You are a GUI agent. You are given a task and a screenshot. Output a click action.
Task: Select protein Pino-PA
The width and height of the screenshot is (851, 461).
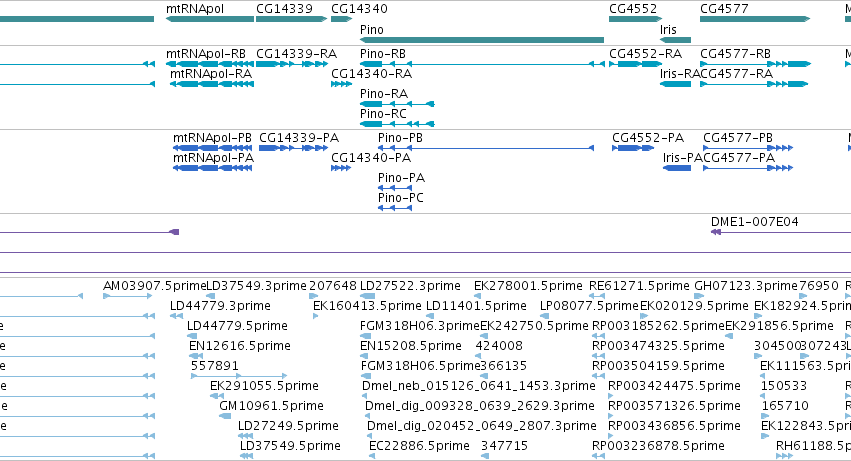click(402, 178)
